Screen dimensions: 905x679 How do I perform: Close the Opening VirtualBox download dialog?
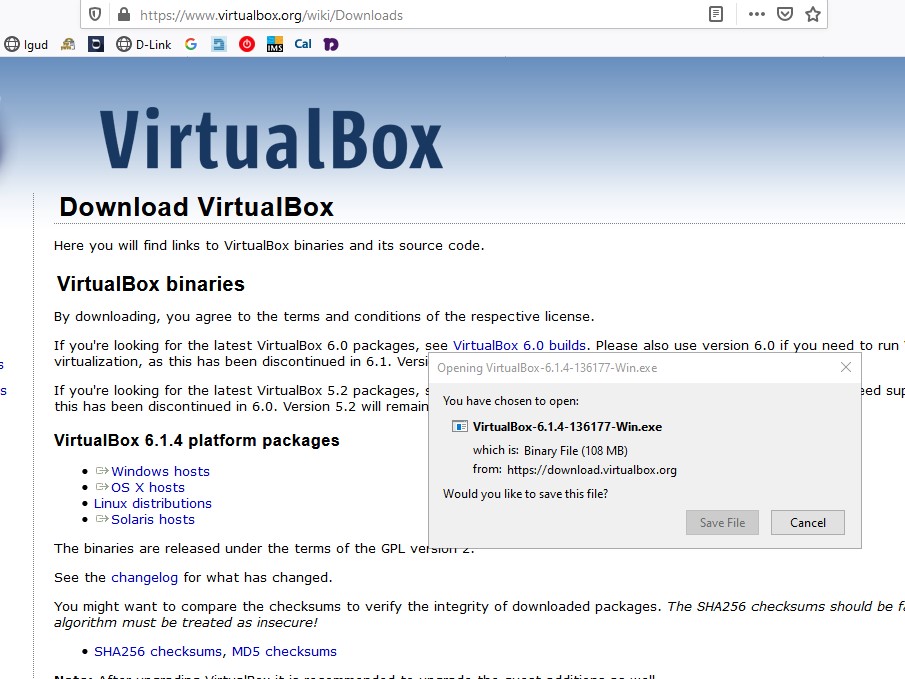(x=846, y=367)
